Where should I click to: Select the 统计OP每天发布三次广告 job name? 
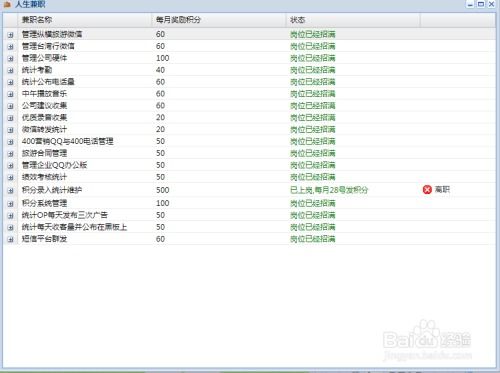pyautogui.click(x=65, y=215)
